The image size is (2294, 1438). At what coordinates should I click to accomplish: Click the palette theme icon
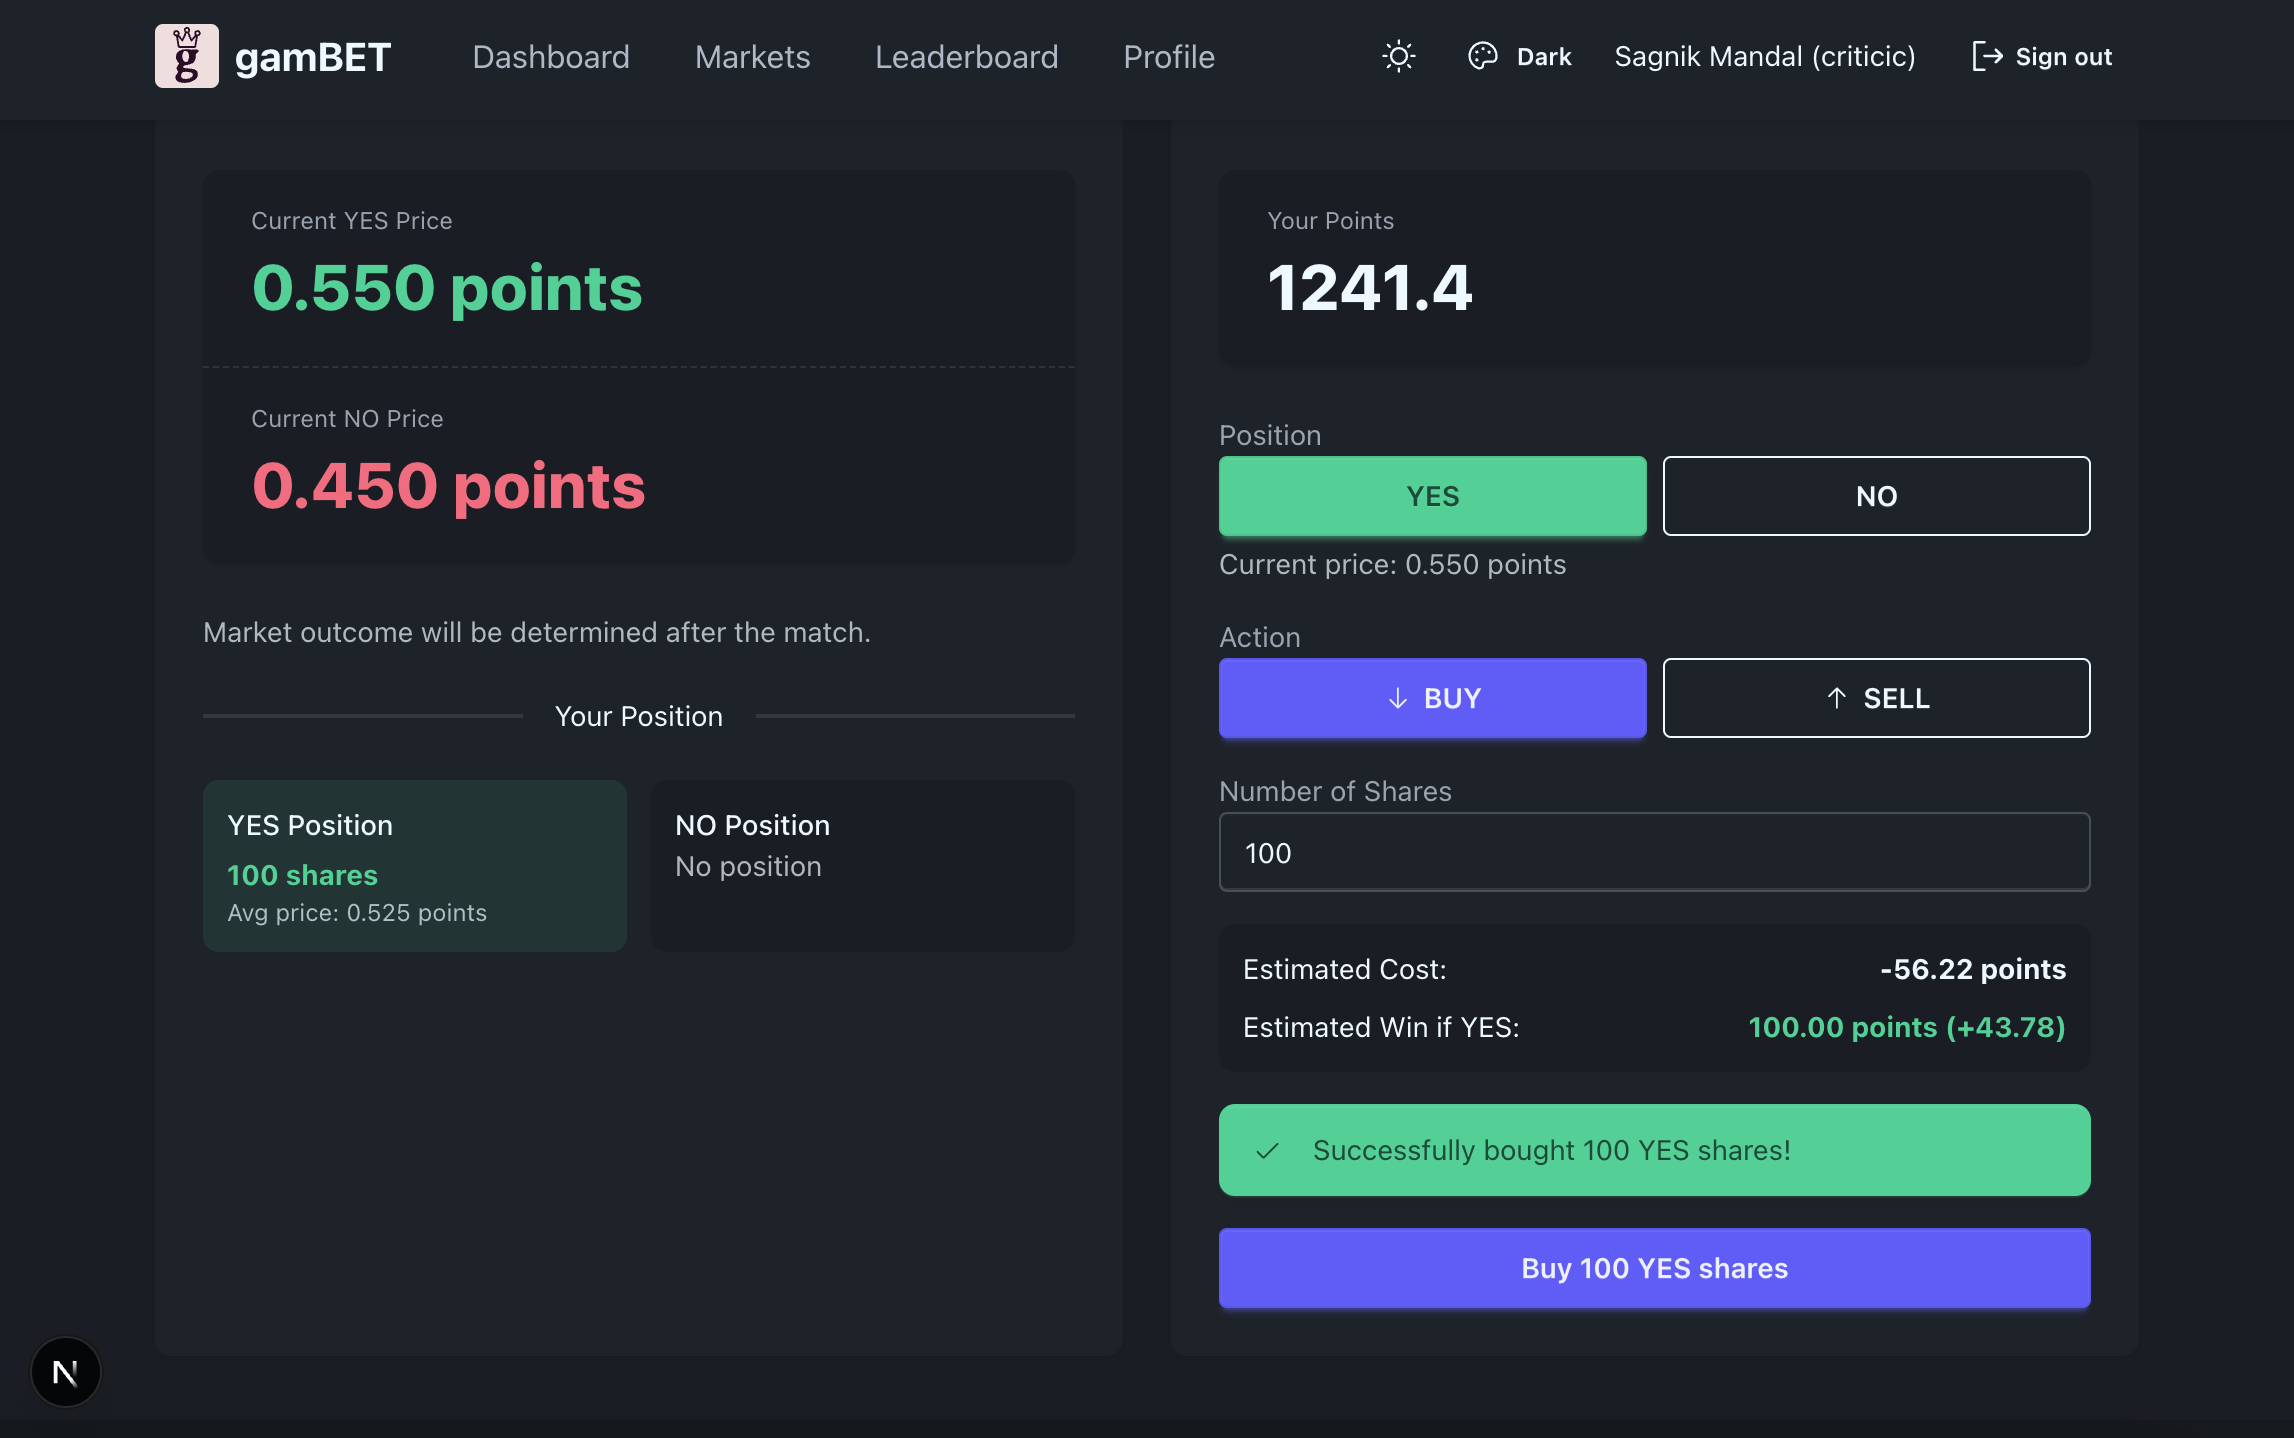click(1482, 56)
